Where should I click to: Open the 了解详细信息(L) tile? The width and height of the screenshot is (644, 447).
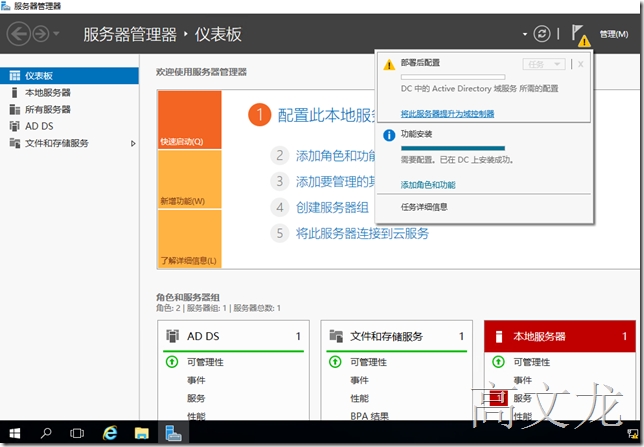pos(190,239)
